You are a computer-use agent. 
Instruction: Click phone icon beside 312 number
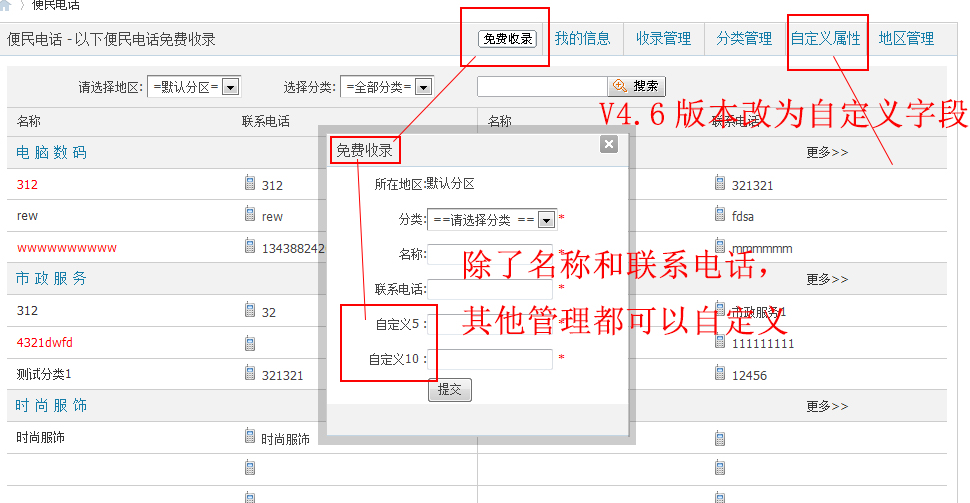[250, 183]
